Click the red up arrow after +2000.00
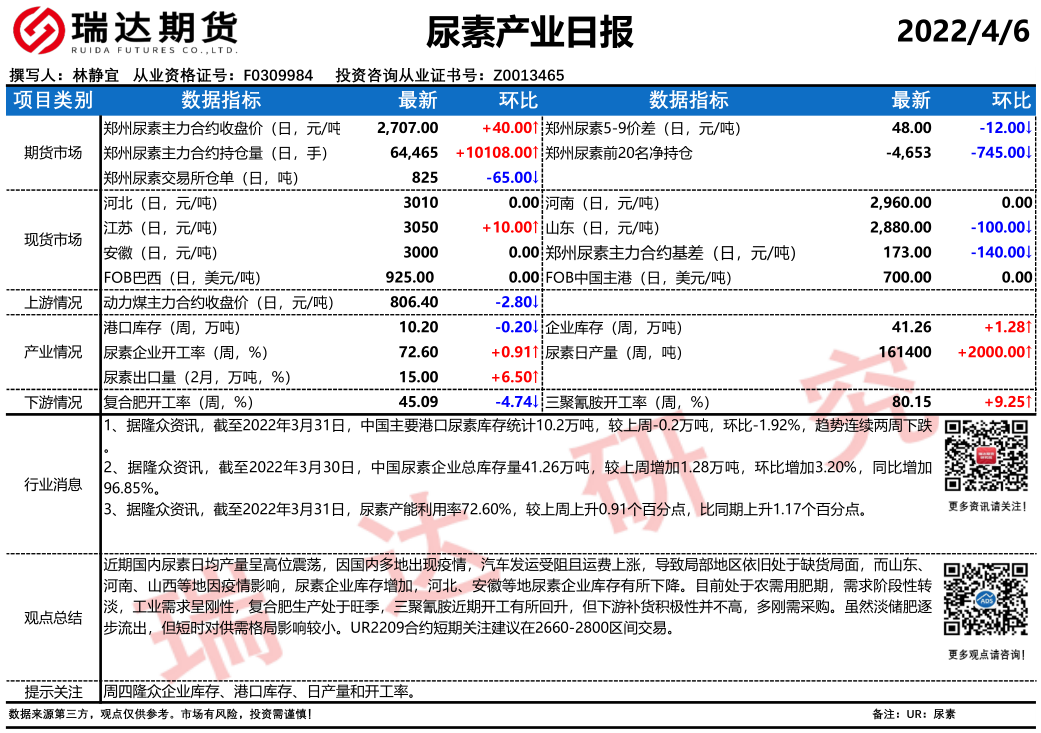The image size is (1041, 733). [x=1028, y=352]
